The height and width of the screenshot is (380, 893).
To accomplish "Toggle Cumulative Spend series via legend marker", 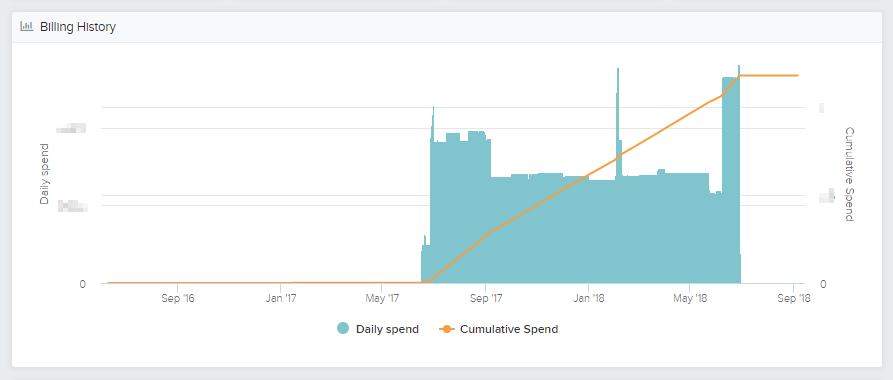I will coord(446,329).
